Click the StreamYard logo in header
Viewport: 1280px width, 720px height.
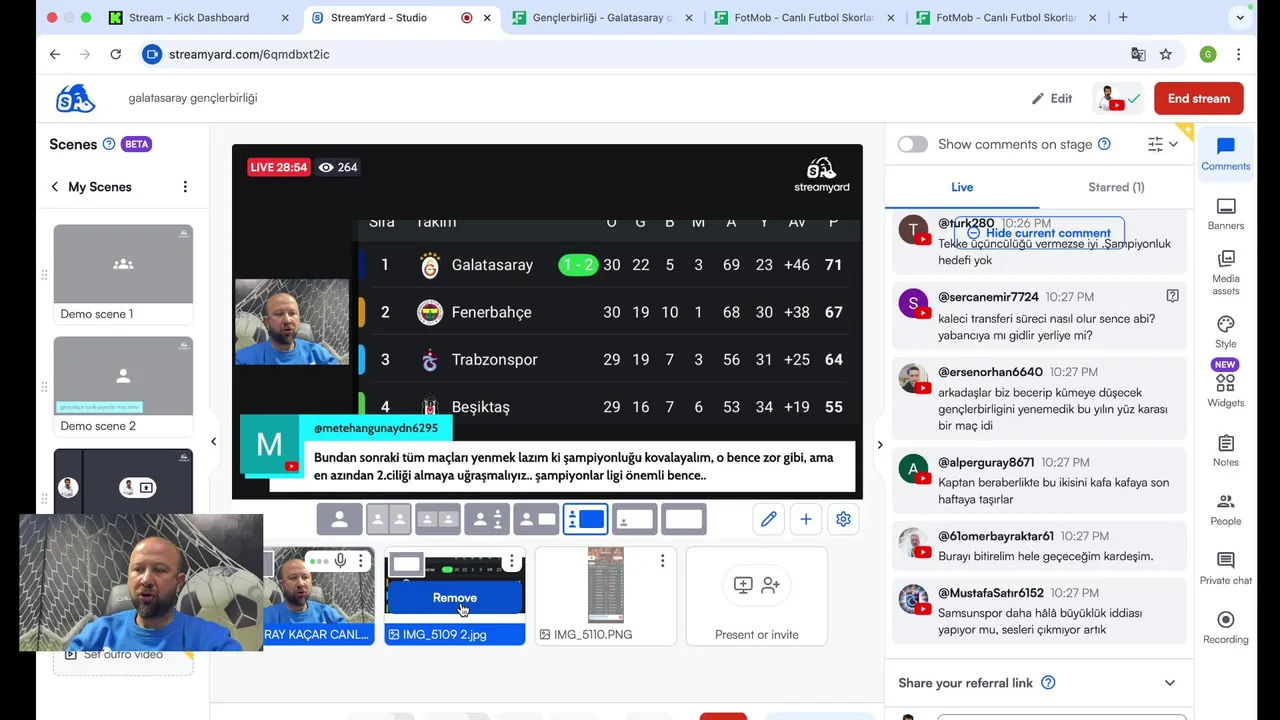(x=76, y=98)
